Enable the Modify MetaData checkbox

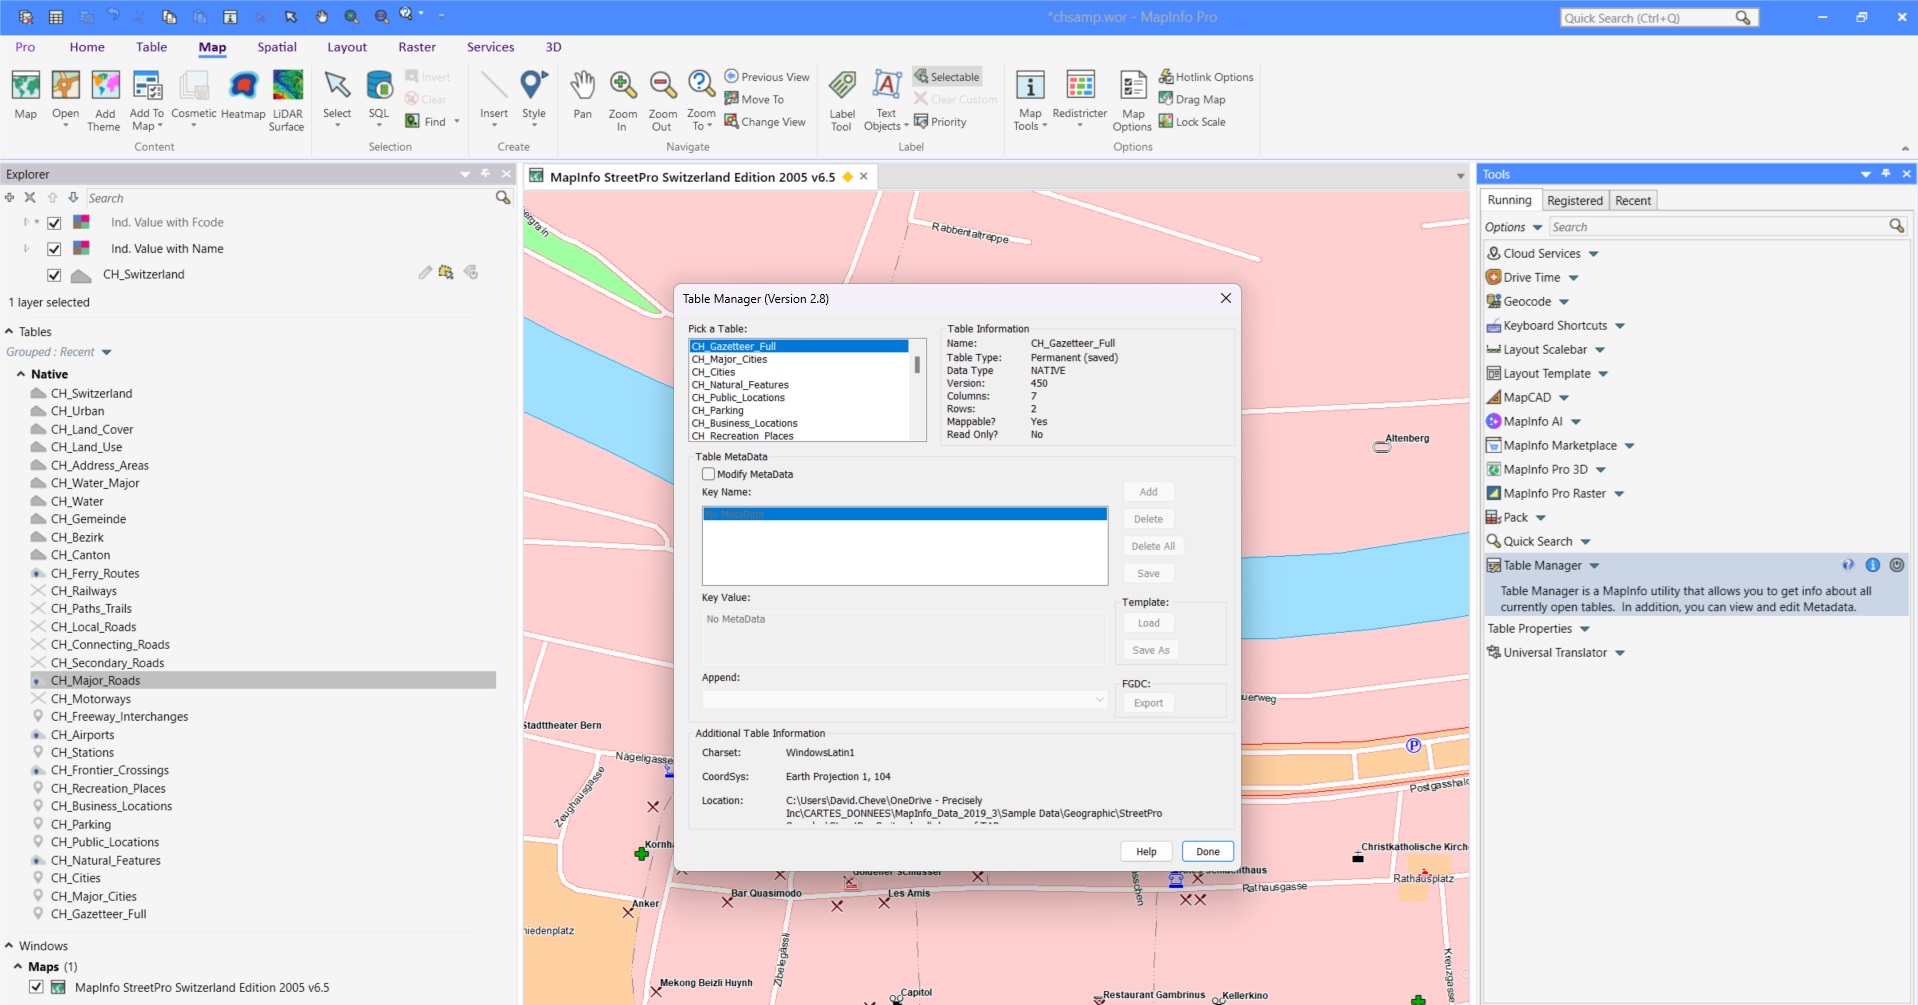pos(709,474)
